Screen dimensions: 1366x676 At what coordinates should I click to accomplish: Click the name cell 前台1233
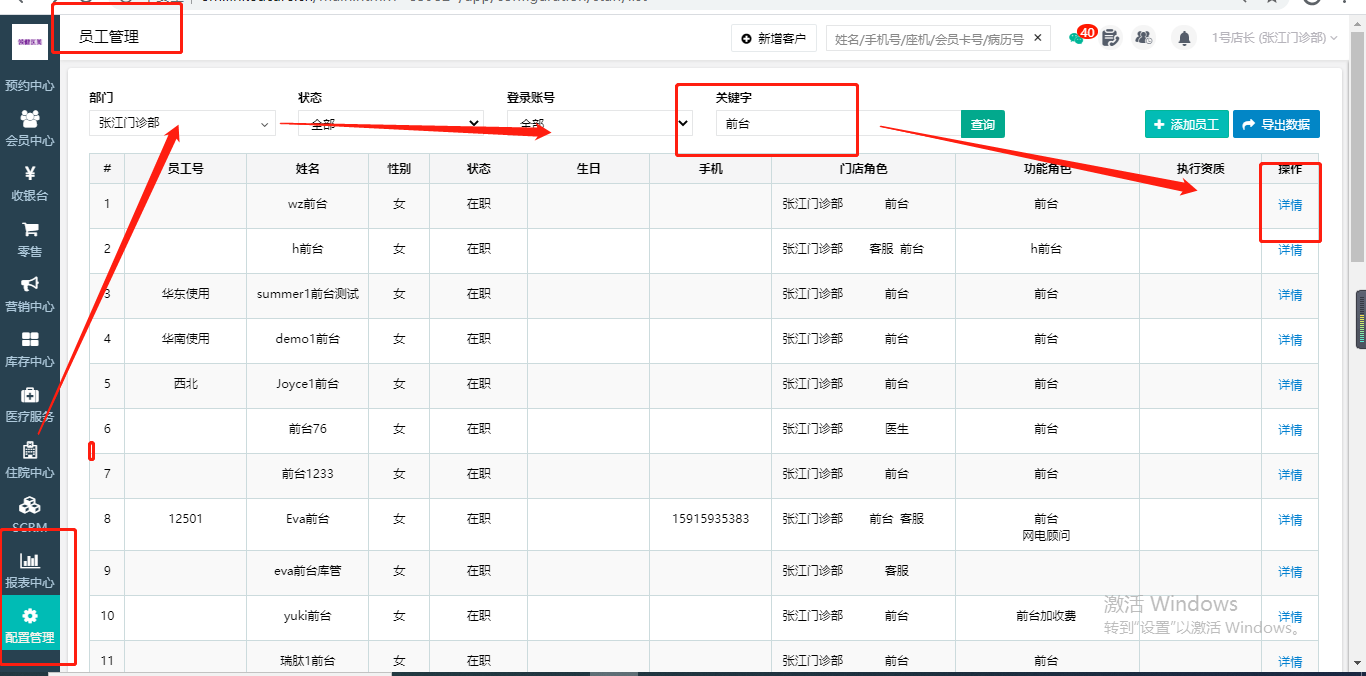(307, 474)
